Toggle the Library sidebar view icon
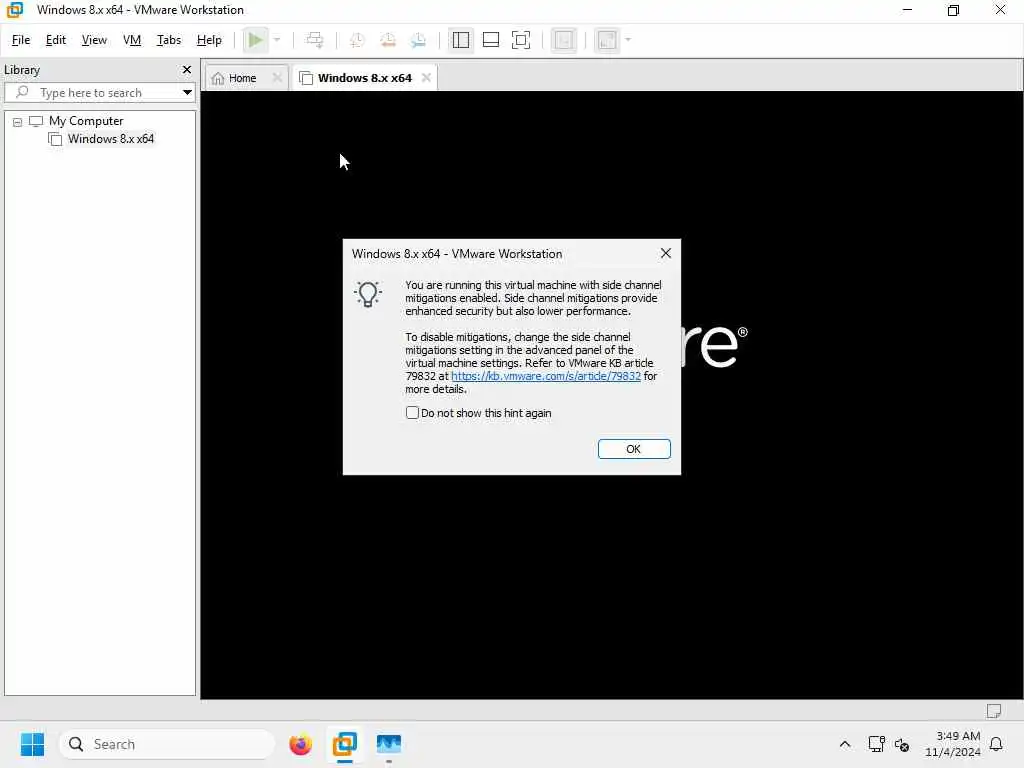Viewport: 1024px width, 768px height. (x=461, y=40)
